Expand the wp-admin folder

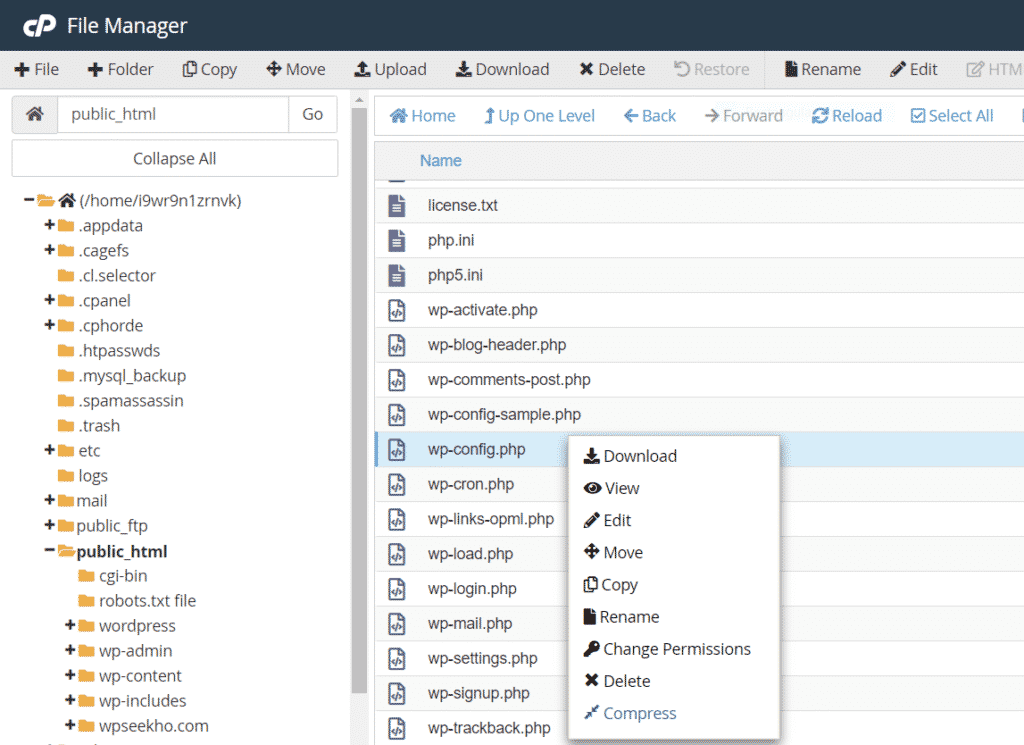coord(71,650)
